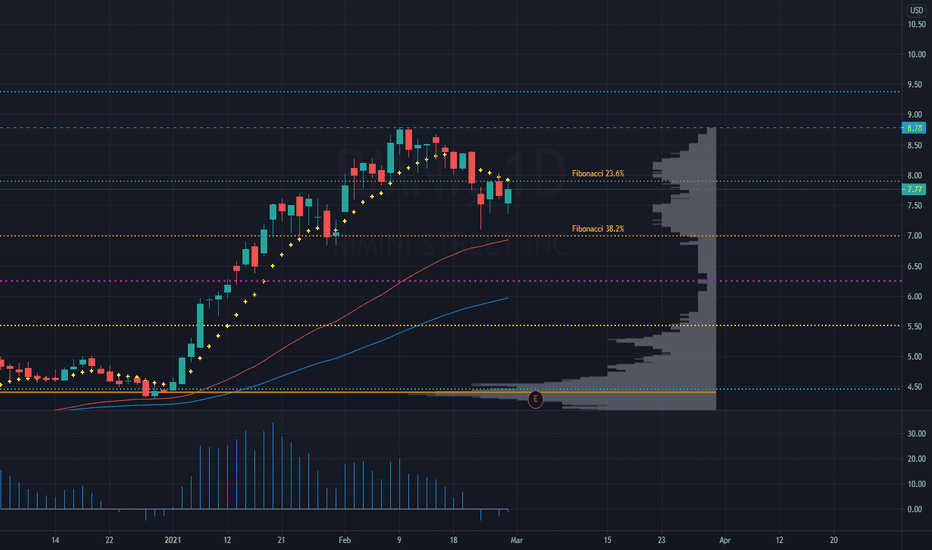Click the 9.00 price axis value

pyautogui.click(x=915, y=115)
